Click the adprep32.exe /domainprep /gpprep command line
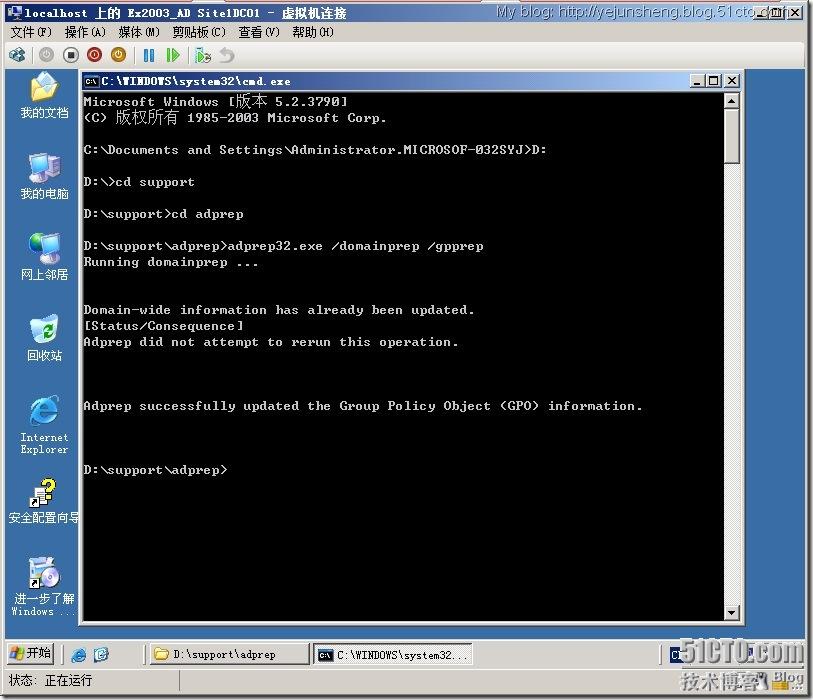Image resolution: width=813 pixels, height=700 pixels. pyautogui.click(x=283, y=246)
